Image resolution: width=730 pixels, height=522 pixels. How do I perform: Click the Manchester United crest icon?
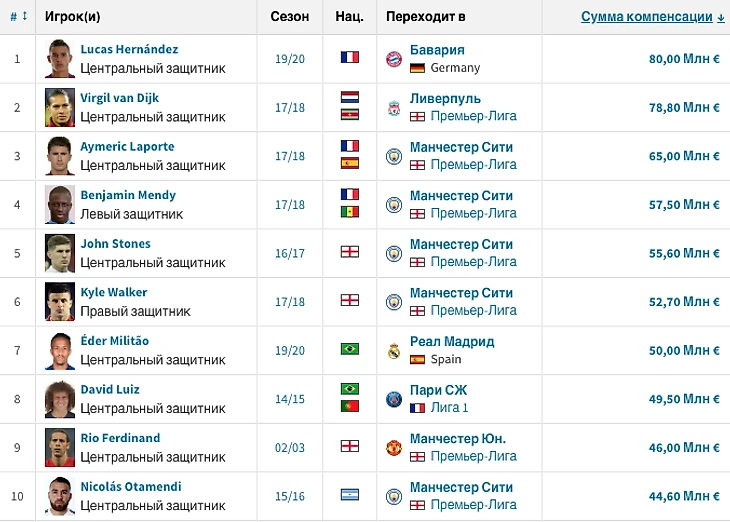point(393,448)
